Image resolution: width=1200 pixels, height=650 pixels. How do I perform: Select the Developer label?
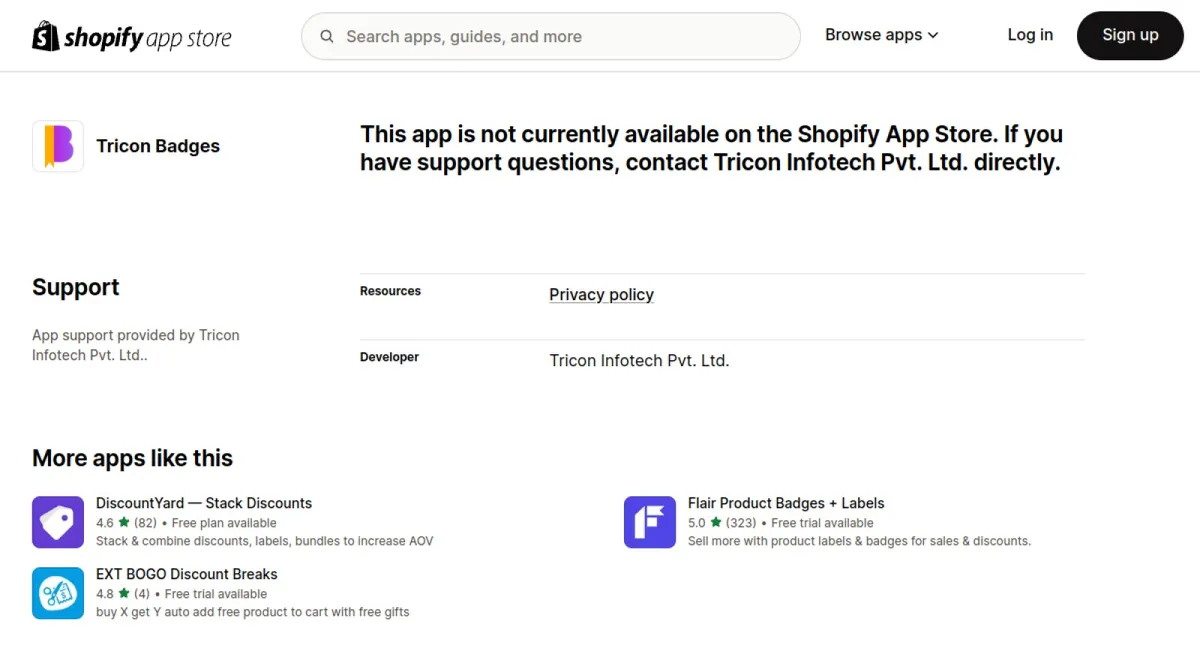click(x=389, y=357)
